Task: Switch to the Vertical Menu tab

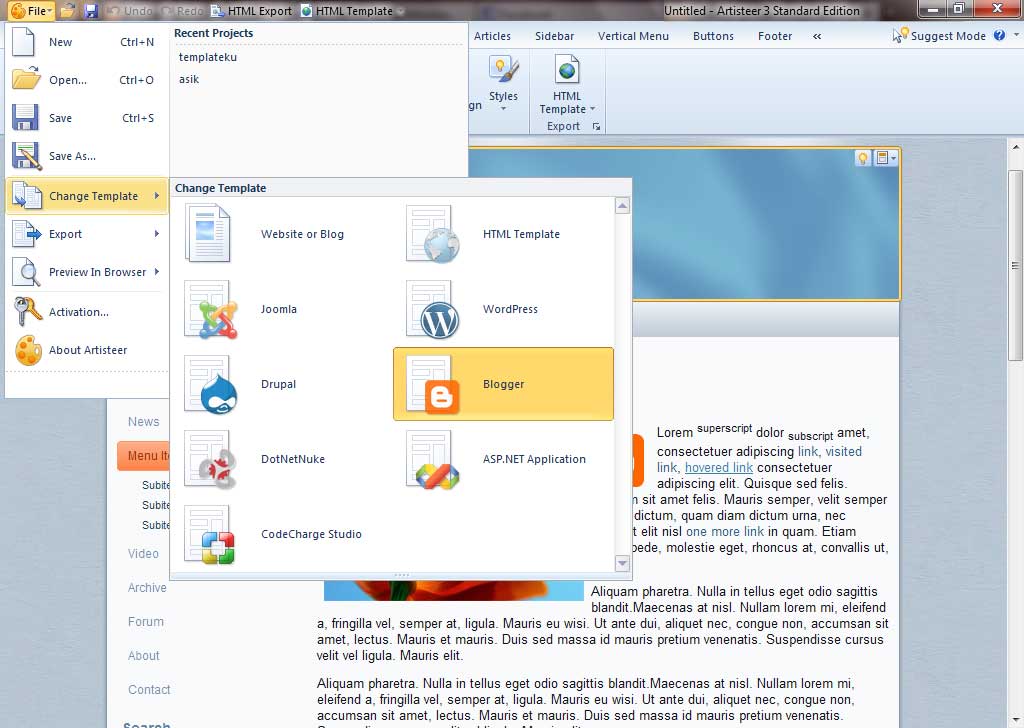Action: 633,36
